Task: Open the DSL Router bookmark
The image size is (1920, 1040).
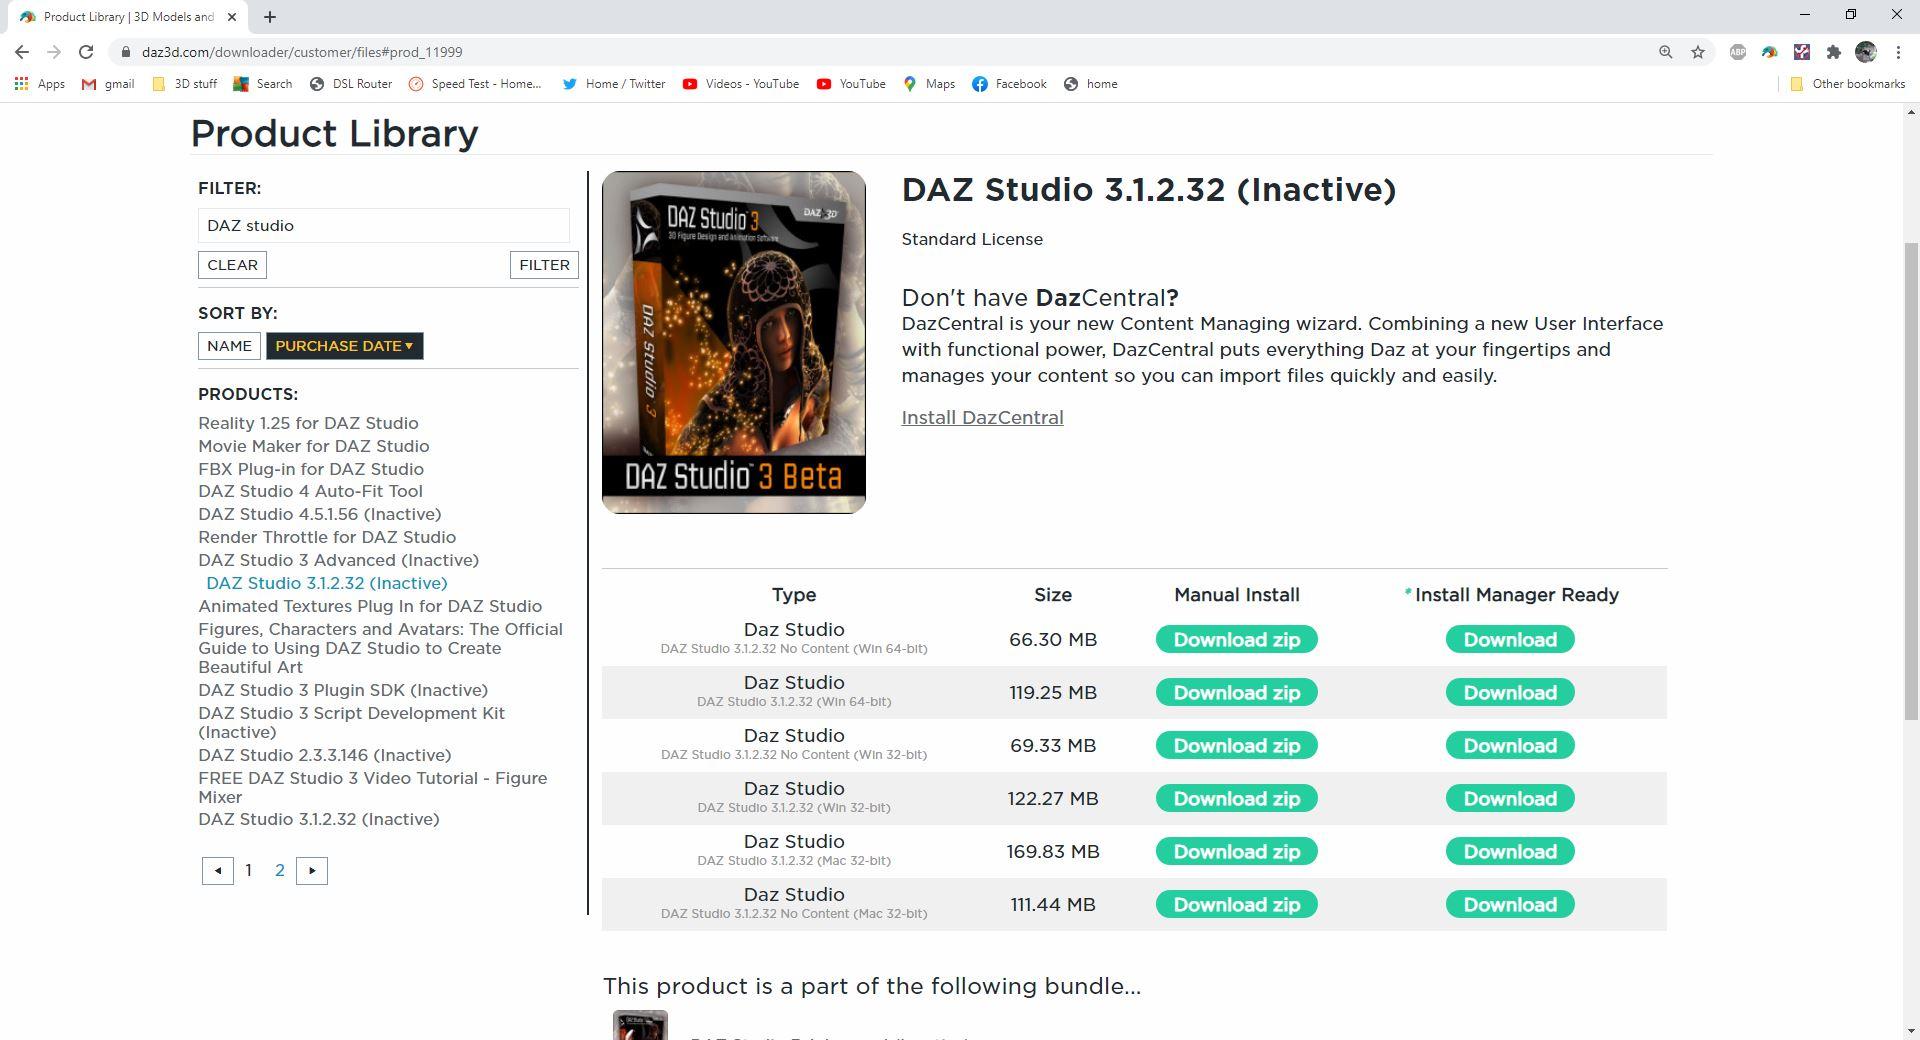Action: pyautogui.click(x=351, y=84)
